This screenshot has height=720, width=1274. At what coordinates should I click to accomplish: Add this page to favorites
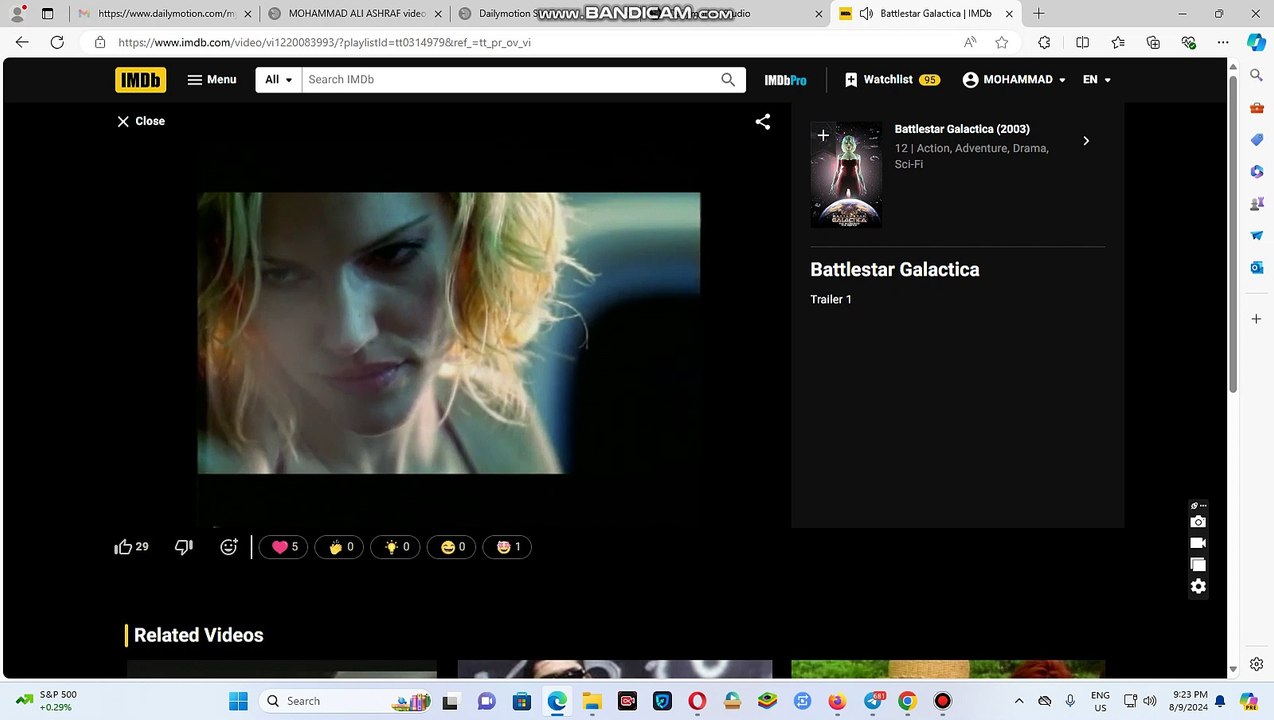[1002, 42]
